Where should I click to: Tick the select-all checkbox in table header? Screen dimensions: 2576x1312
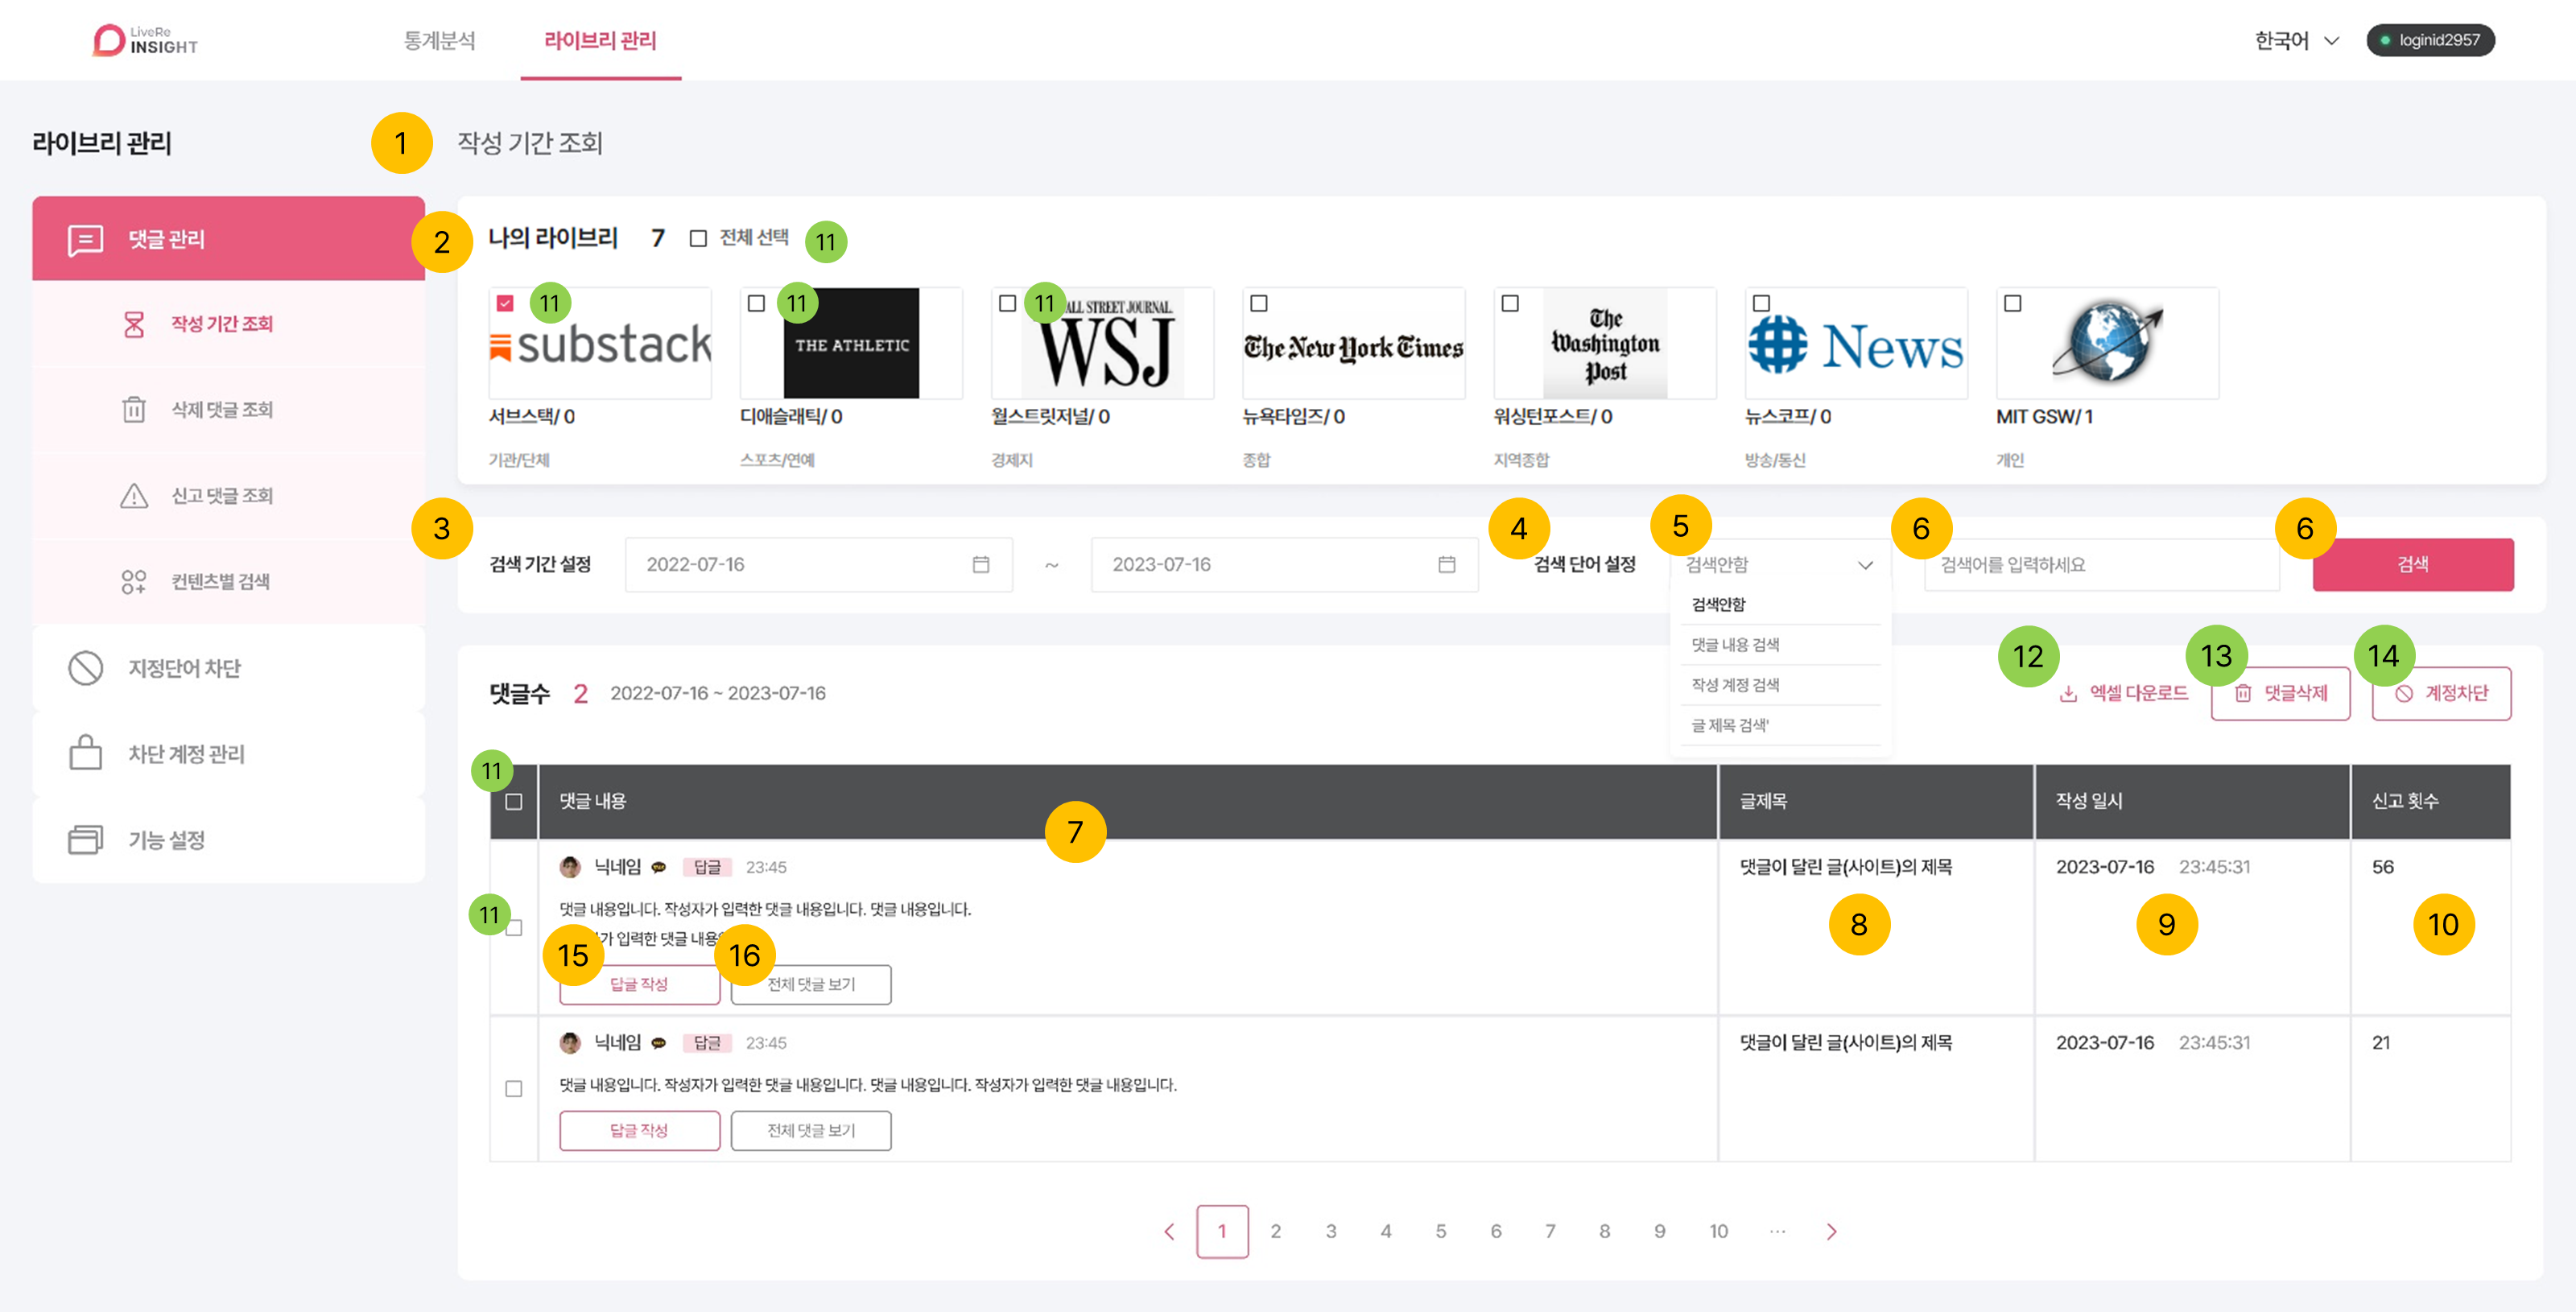514,801
